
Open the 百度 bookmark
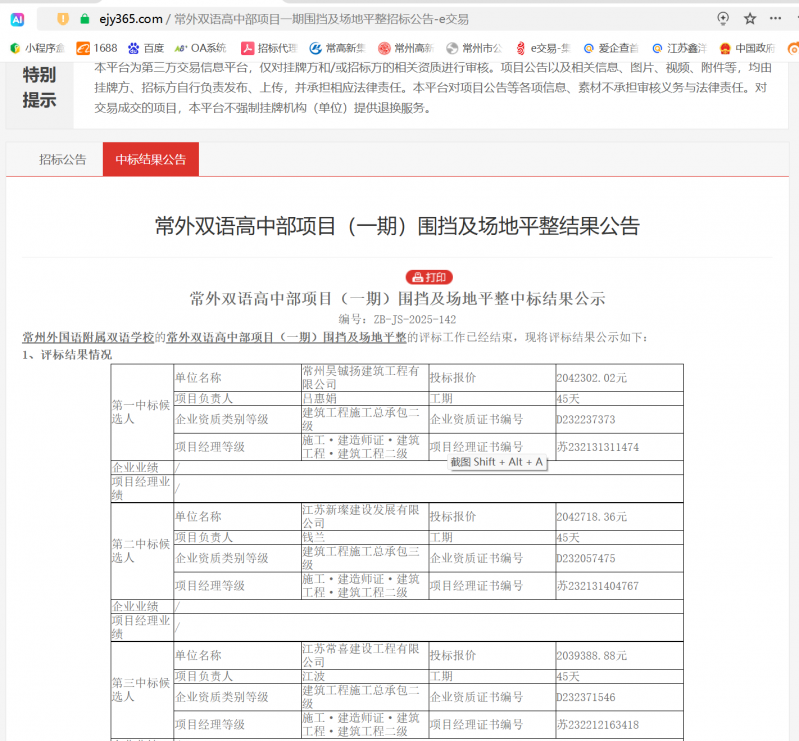[x=145, y=47]
